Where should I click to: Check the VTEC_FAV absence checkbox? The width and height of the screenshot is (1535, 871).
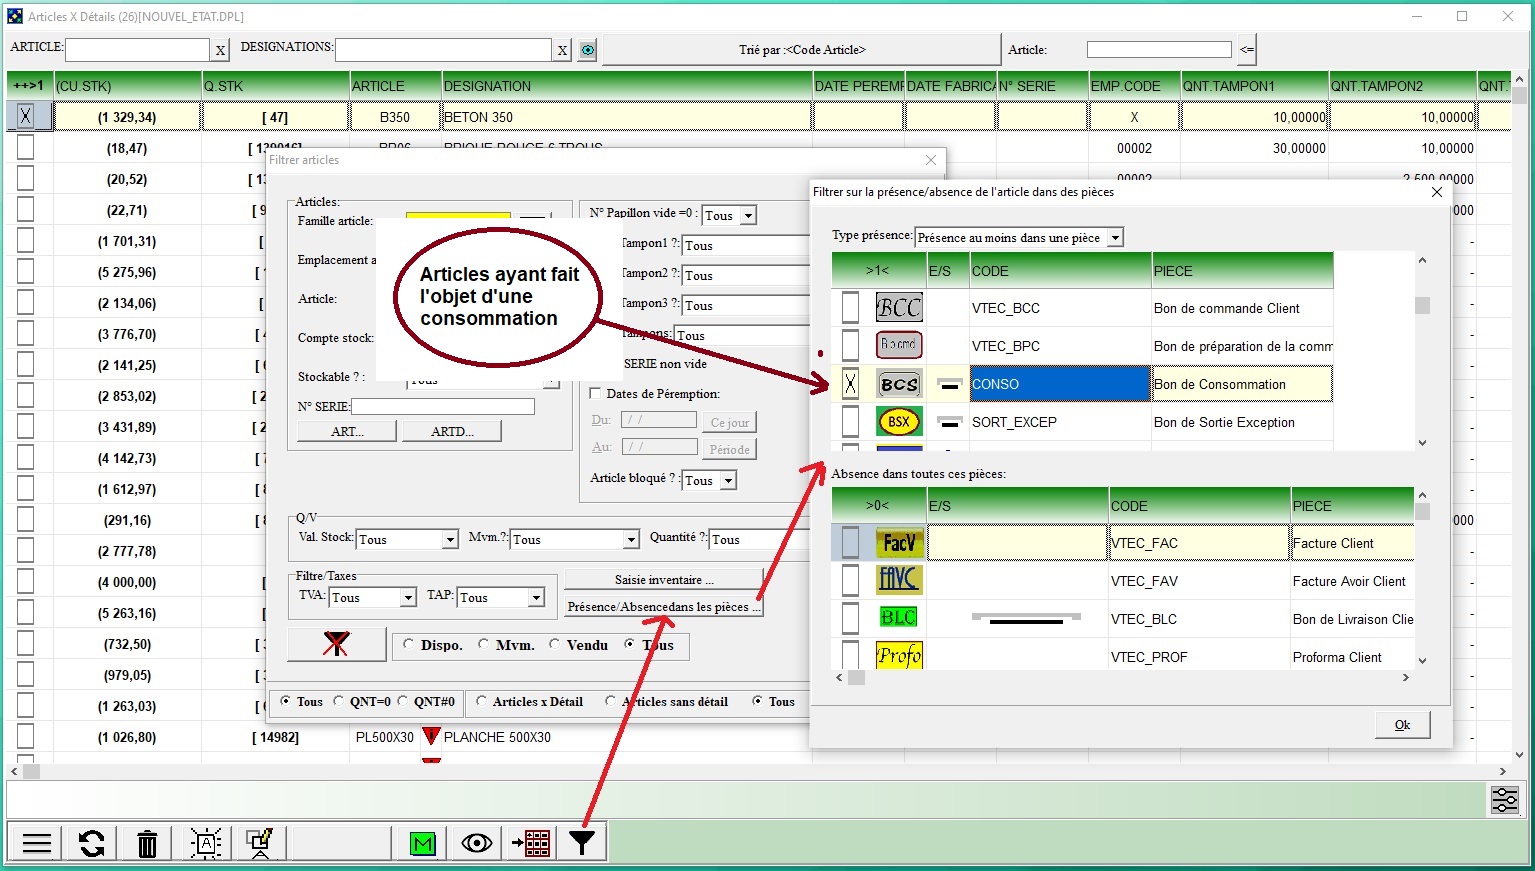tap(850, 580)
